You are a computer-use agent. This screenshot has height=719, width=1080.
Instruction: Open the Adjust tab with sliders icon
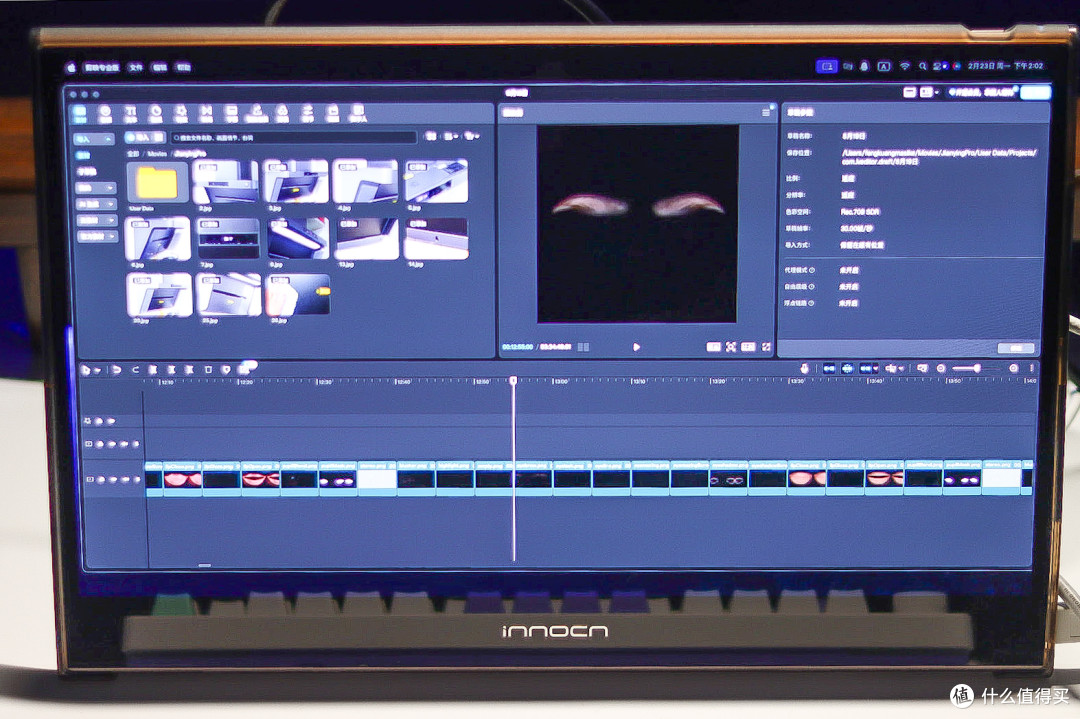pos(307,114)
